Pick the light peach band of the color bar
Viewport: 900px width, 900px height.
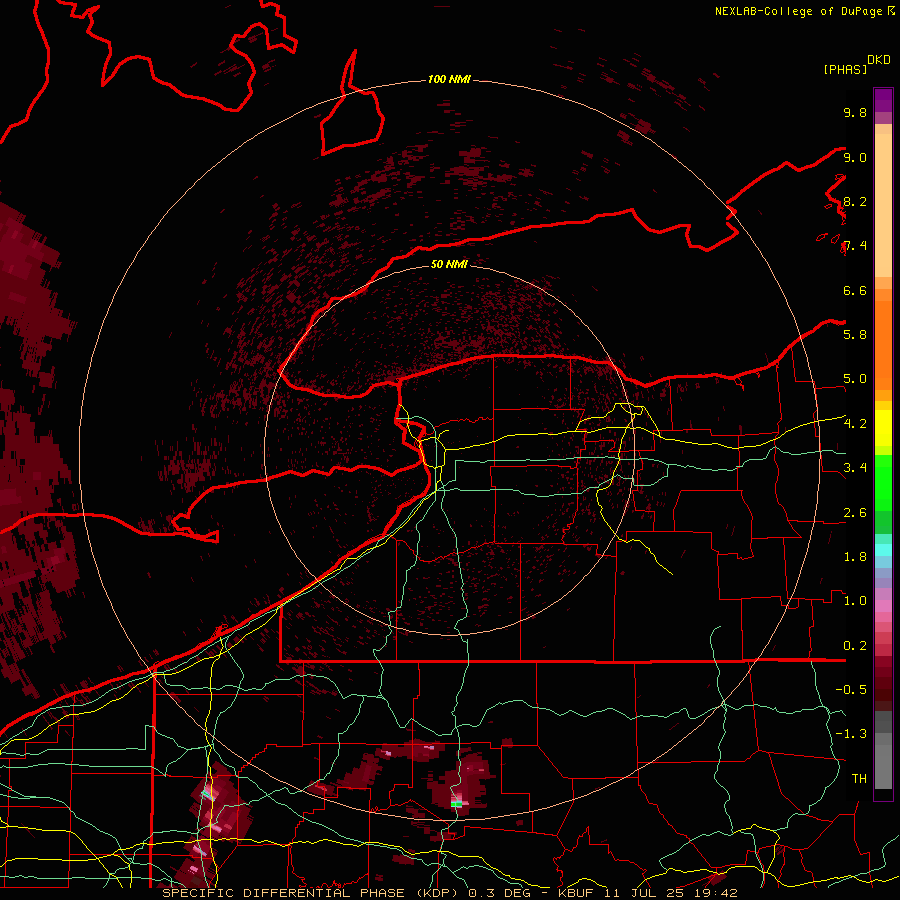[883, 205]
